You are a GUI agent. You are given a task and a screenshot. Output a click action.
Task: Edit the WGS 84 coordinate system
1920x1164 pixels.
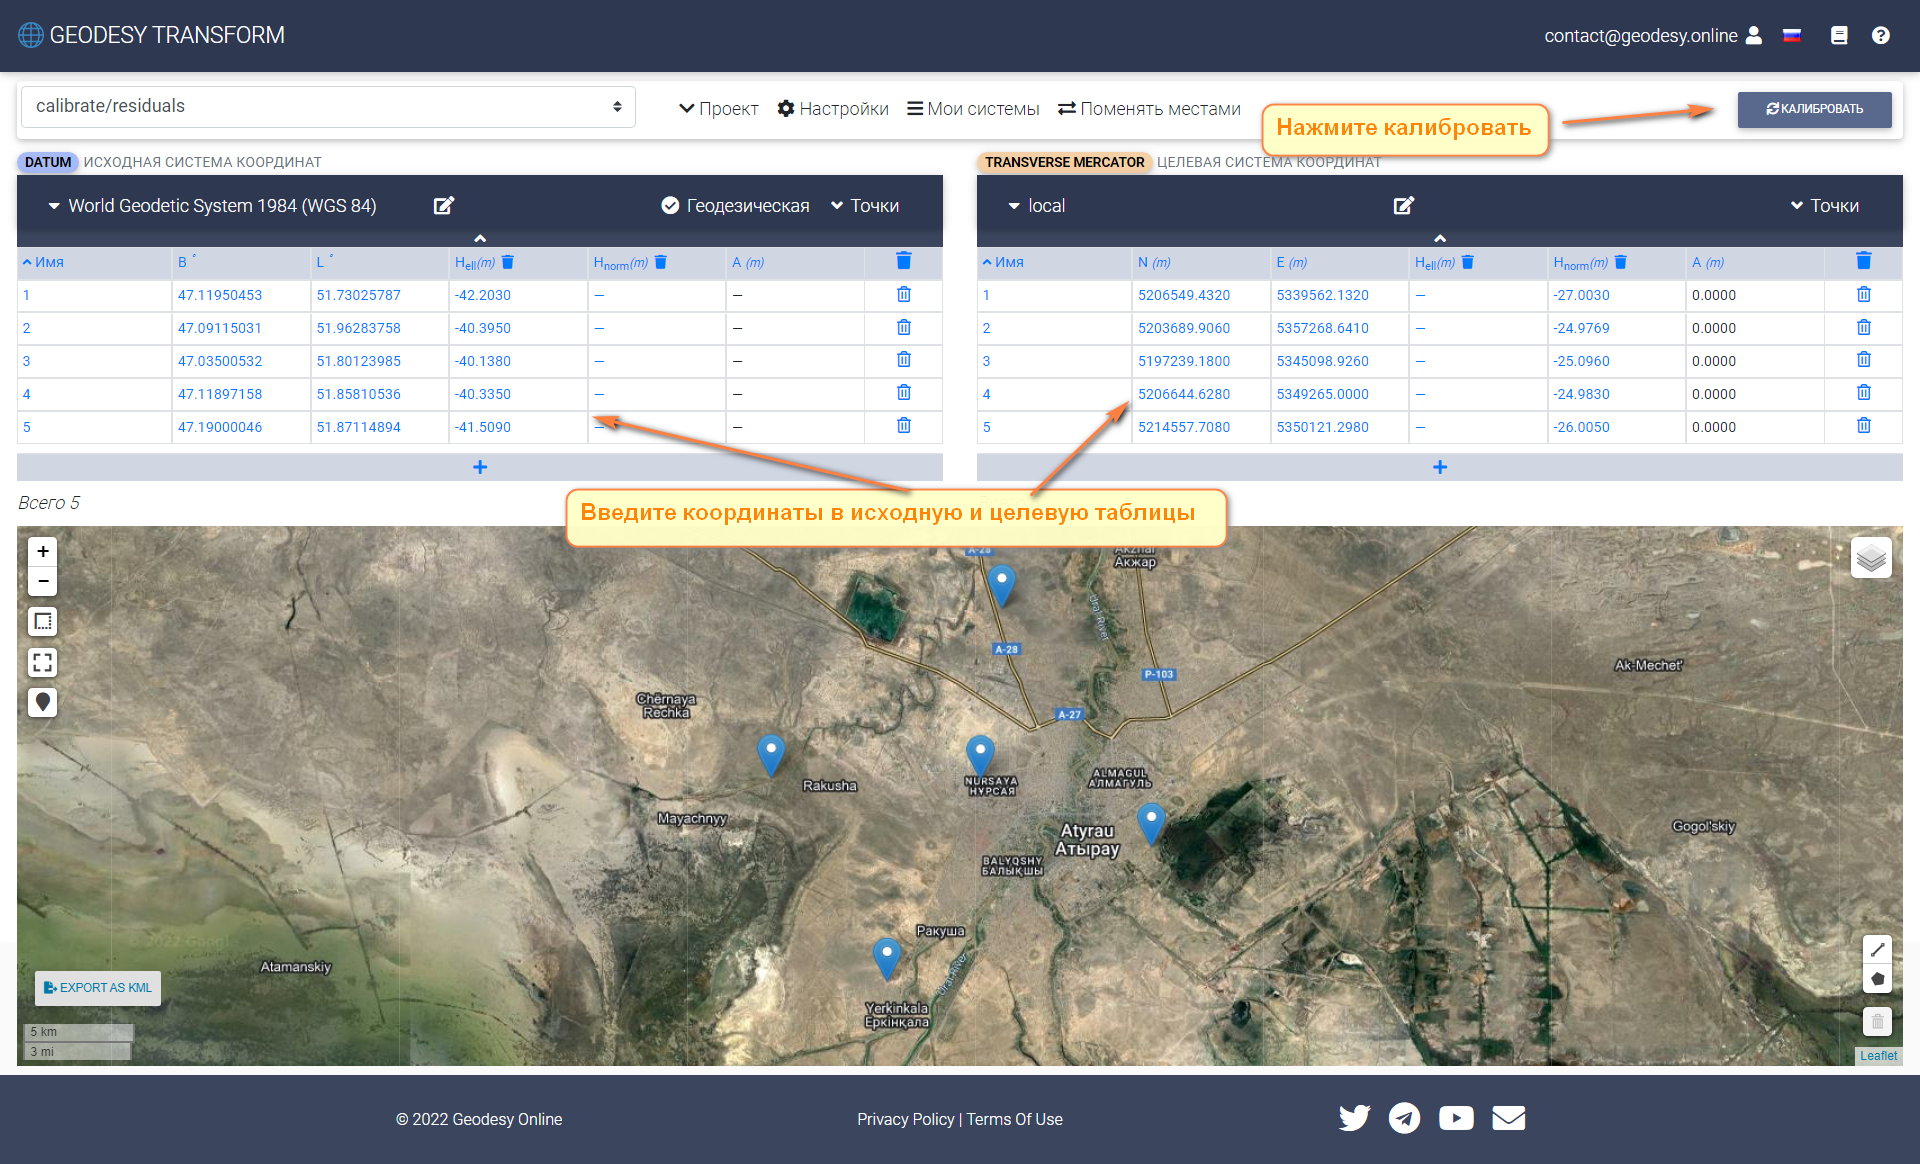click(x=443, y=205)
